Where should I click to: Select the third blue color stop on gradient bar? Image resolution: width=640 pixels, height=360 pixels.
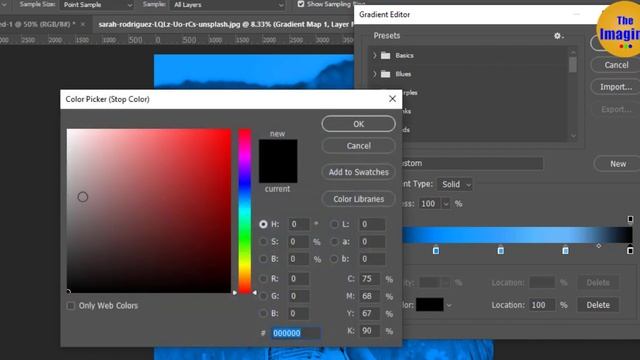pyautogui.click(x=565, y=250)
